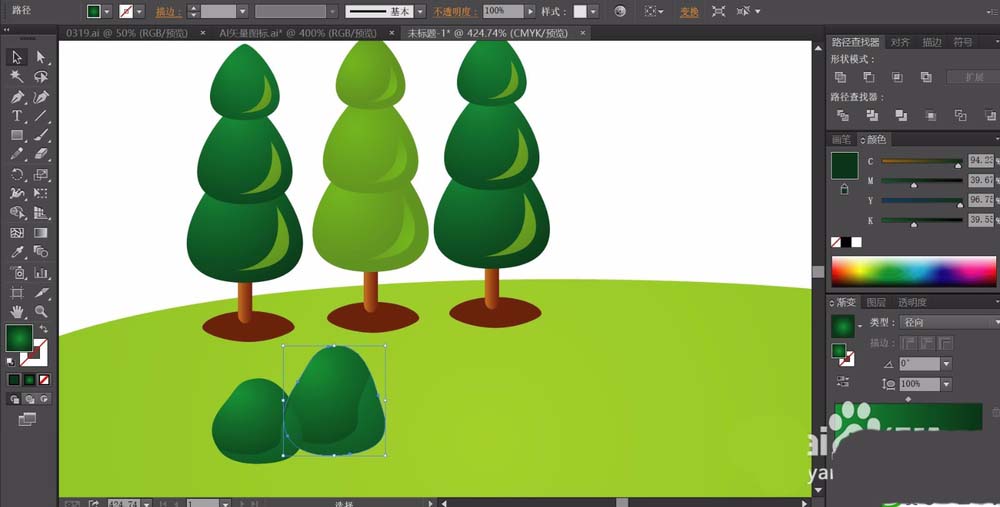Screen dimensions: 1000x507
Task: Pick the Eyedropper tool
Action: pyautogui.click(x=17, y=252)
